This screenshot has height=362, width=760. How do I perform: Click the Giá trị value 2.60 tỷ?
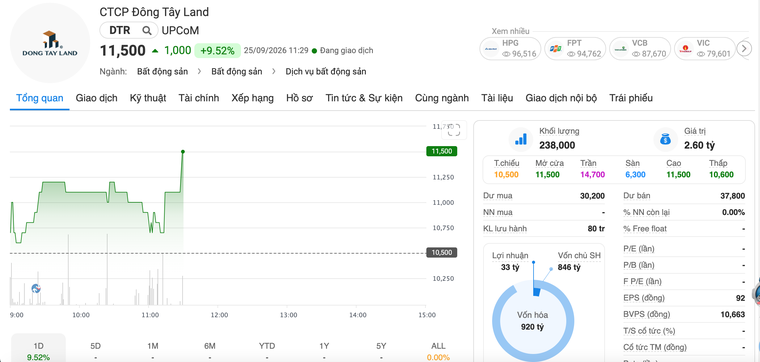click(699, 145)
